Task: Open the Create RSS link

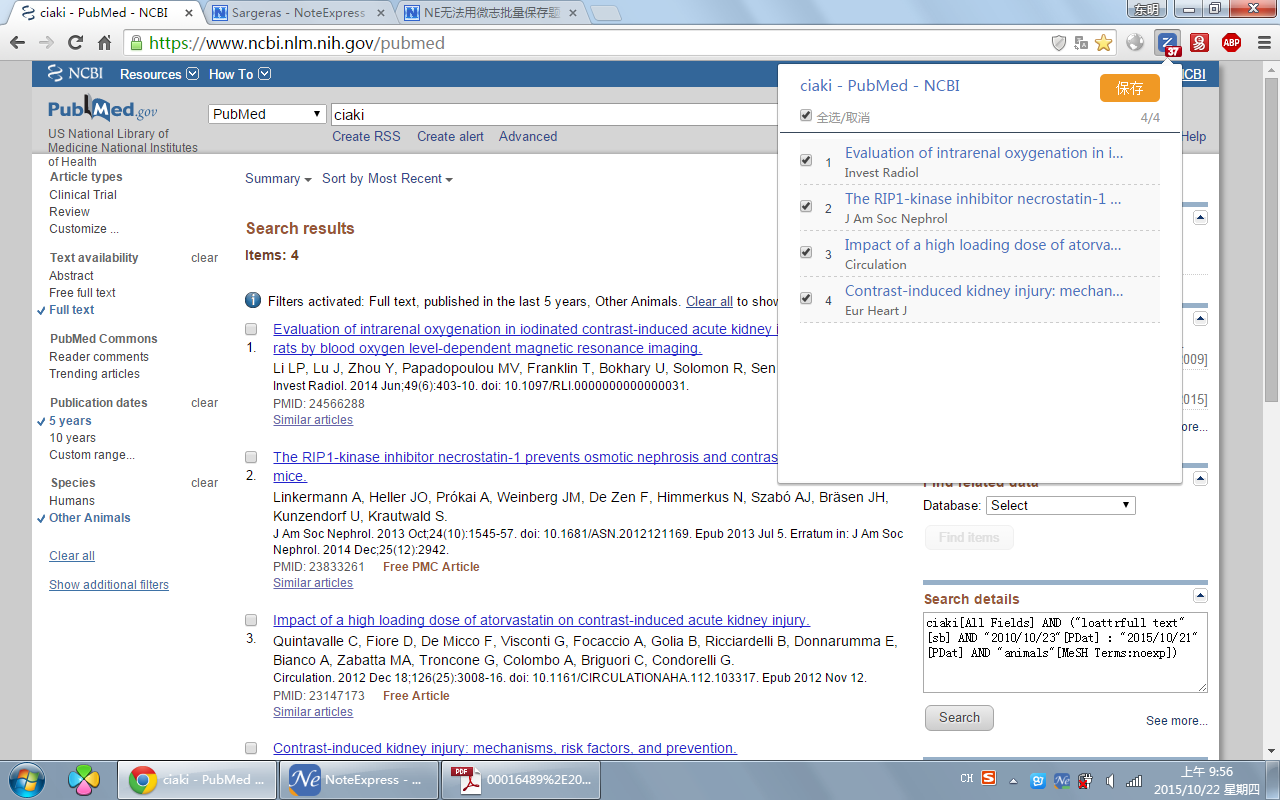Action: (x=366, y=137)
